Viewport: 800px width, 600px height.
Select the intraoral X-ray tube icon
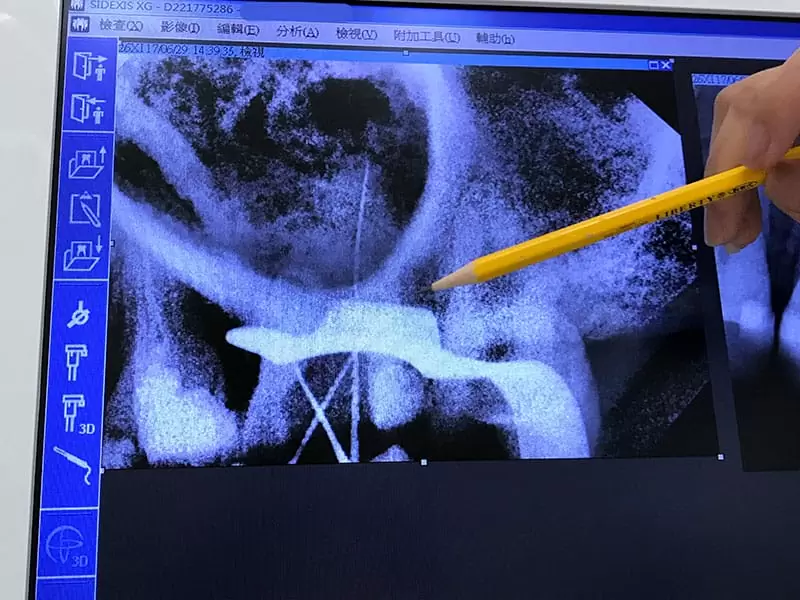[79, 314]
